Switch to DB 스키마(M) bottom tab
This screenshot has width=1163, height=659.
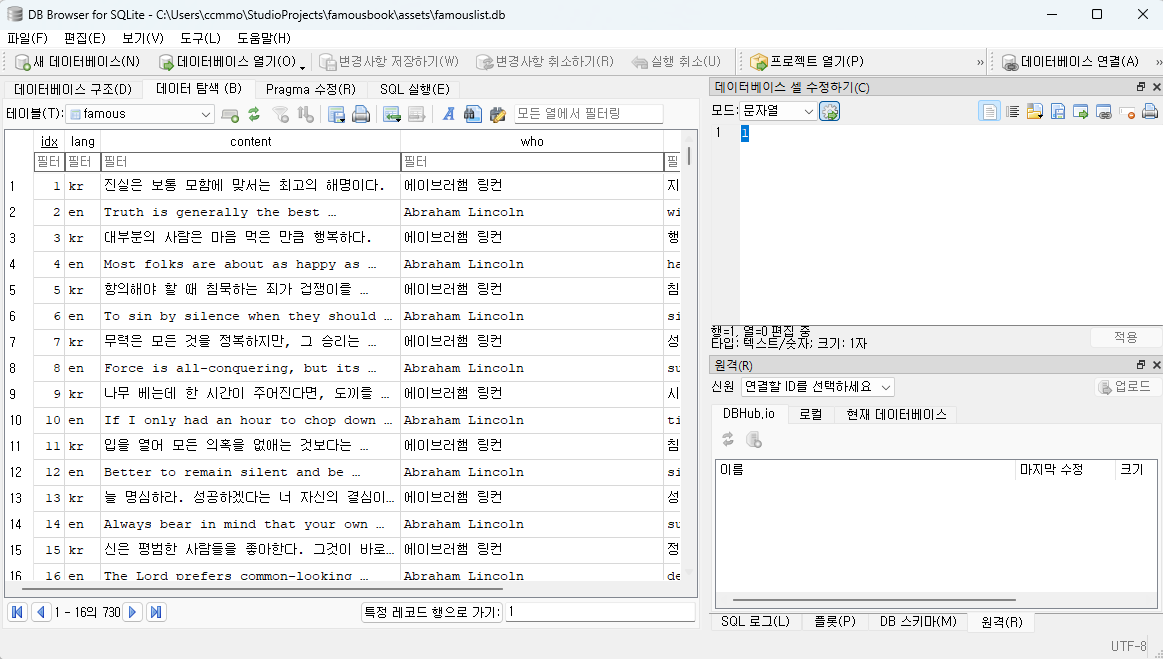tap(918, 622)
